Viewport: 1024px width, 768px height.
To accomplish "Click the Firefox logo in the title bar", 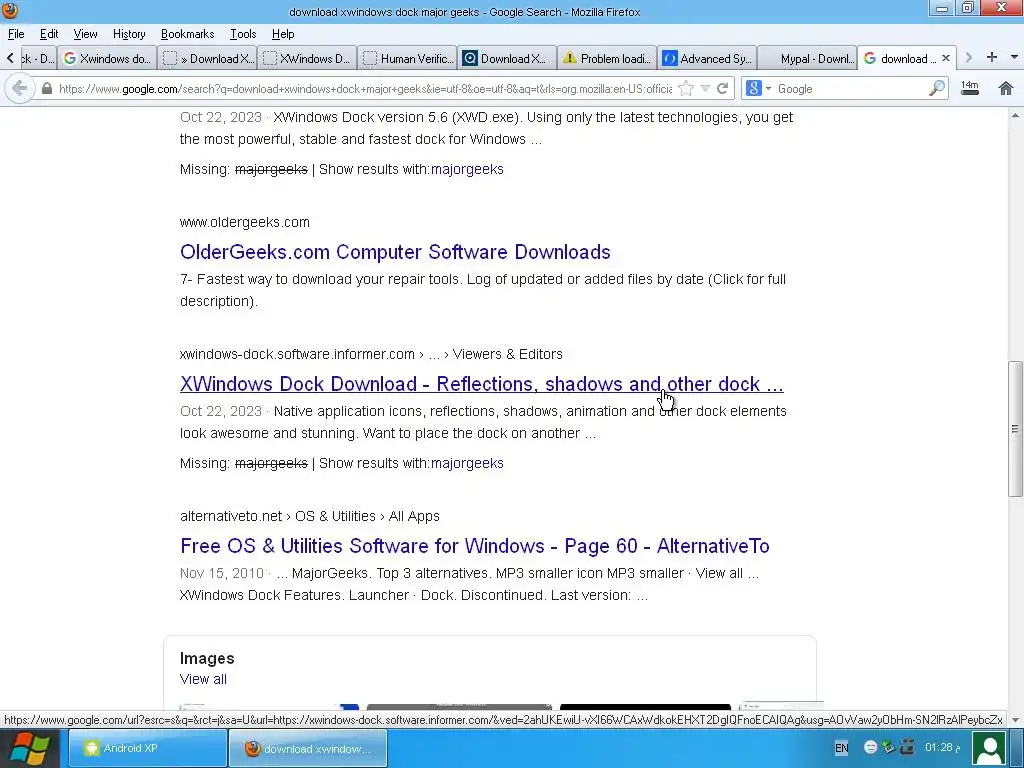I will click(x=10, y=10).
